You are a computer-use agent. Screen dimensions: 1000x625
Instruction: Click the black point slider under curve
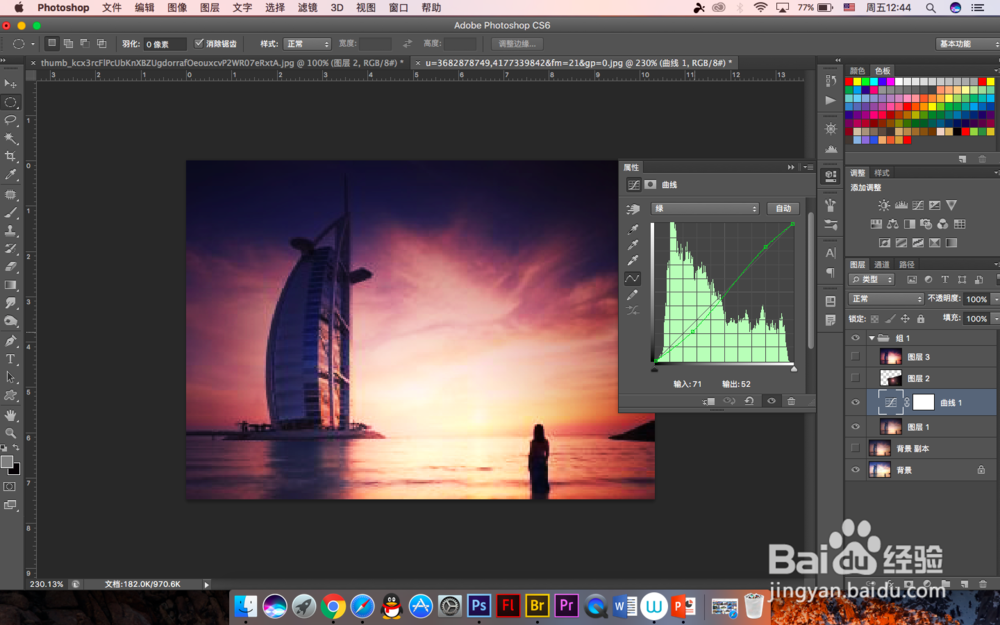point(654,369)
